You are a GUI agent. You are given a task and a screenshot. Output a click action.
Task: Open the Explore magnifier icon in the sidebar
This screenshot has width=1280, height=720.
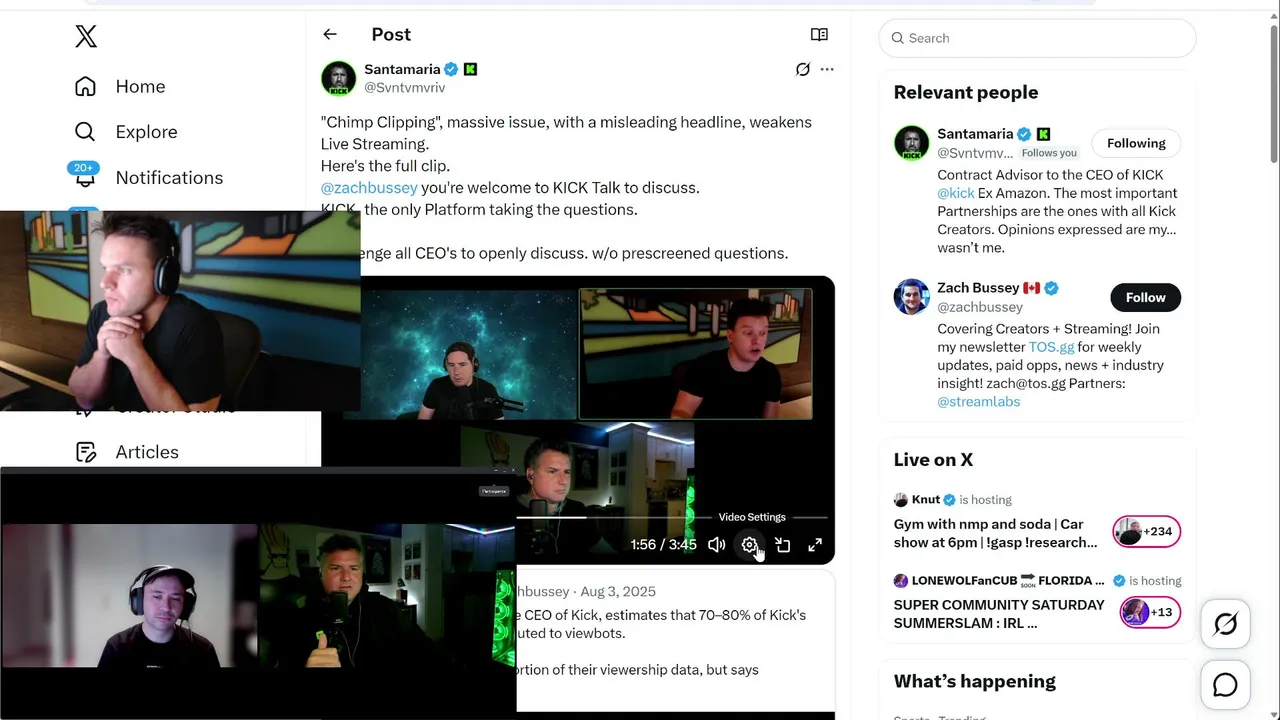pyautogui.click(x=86, y=132)
